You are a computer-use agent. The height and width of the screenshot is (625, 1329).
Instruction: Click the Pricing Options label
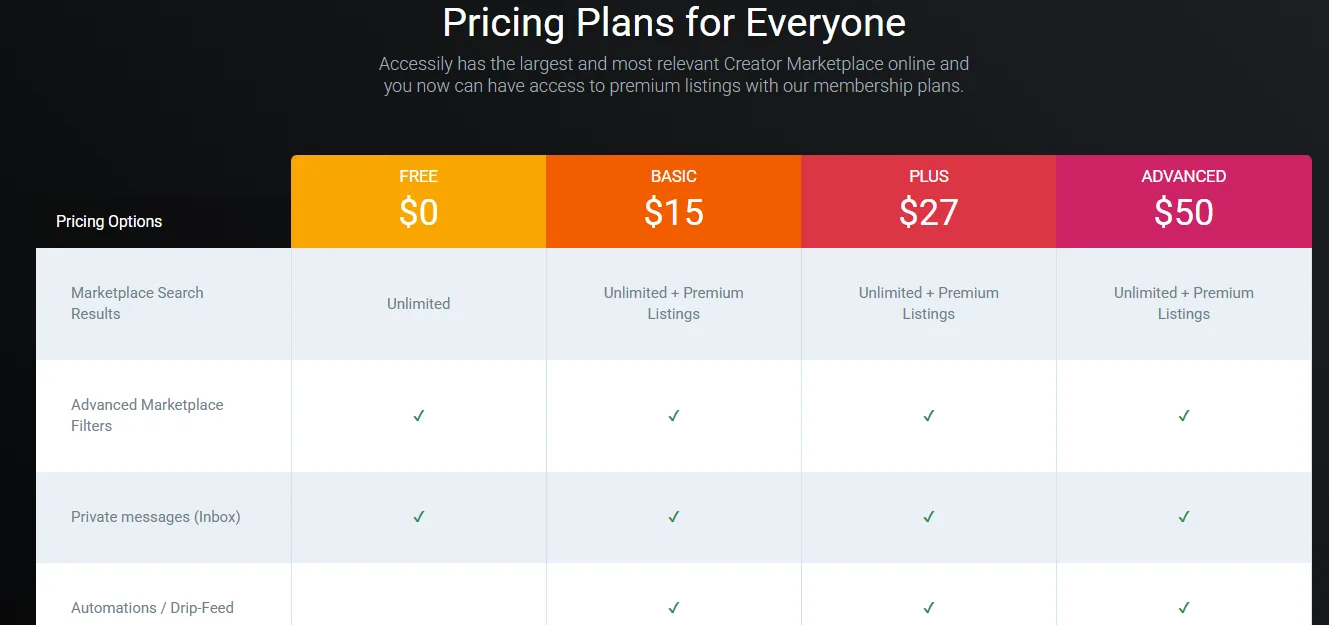(109, 222)
